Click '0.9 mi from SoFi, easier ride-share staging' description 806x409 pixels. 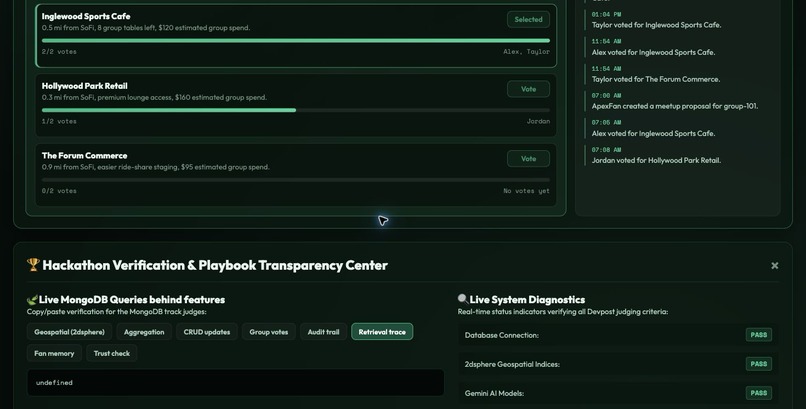pos(156,167)
